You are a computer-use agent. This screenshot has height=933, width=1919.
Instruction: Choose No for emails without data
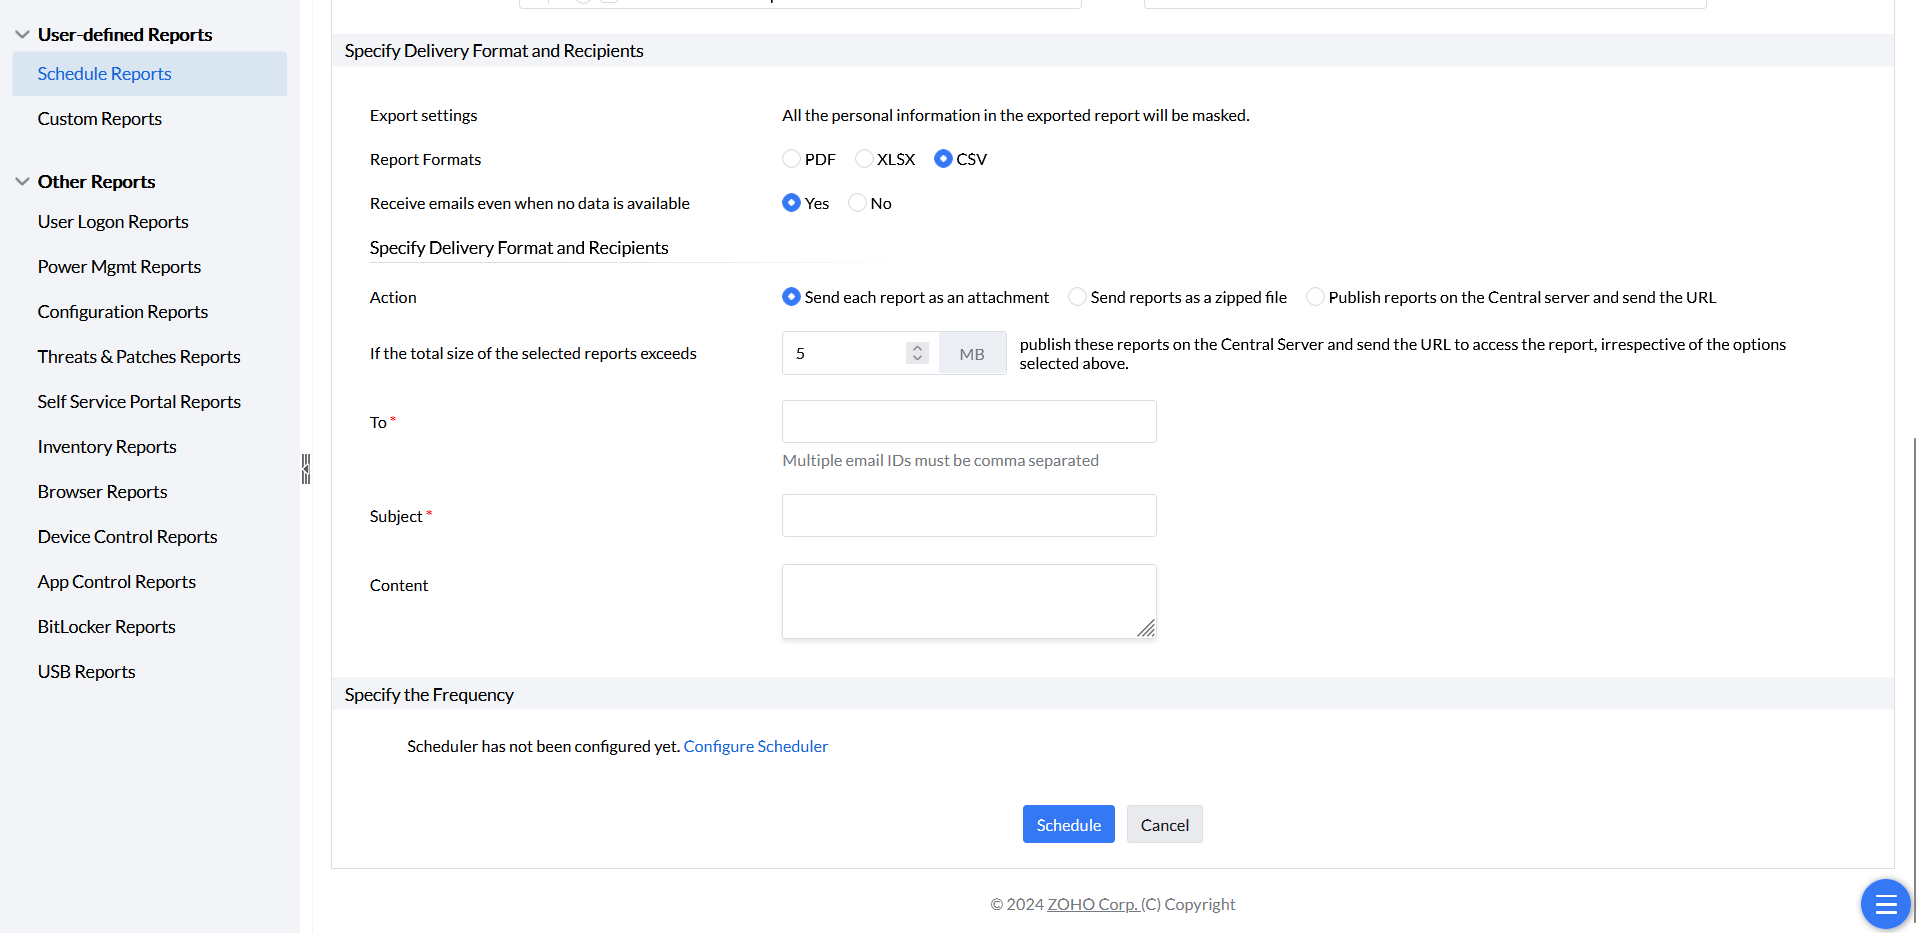[x=857, y=203]
